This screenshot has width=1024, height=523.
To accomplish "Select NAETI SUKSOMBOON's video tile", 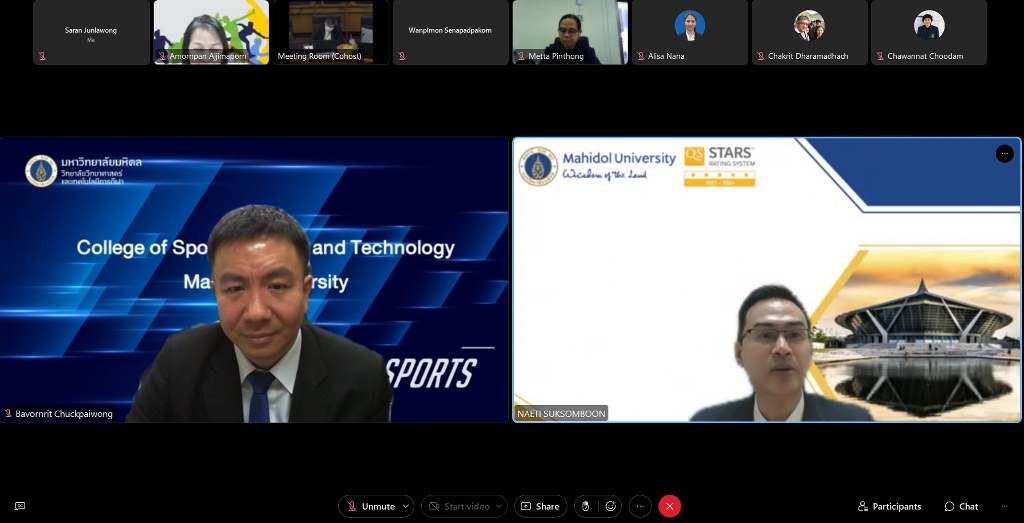I will 767,279.
